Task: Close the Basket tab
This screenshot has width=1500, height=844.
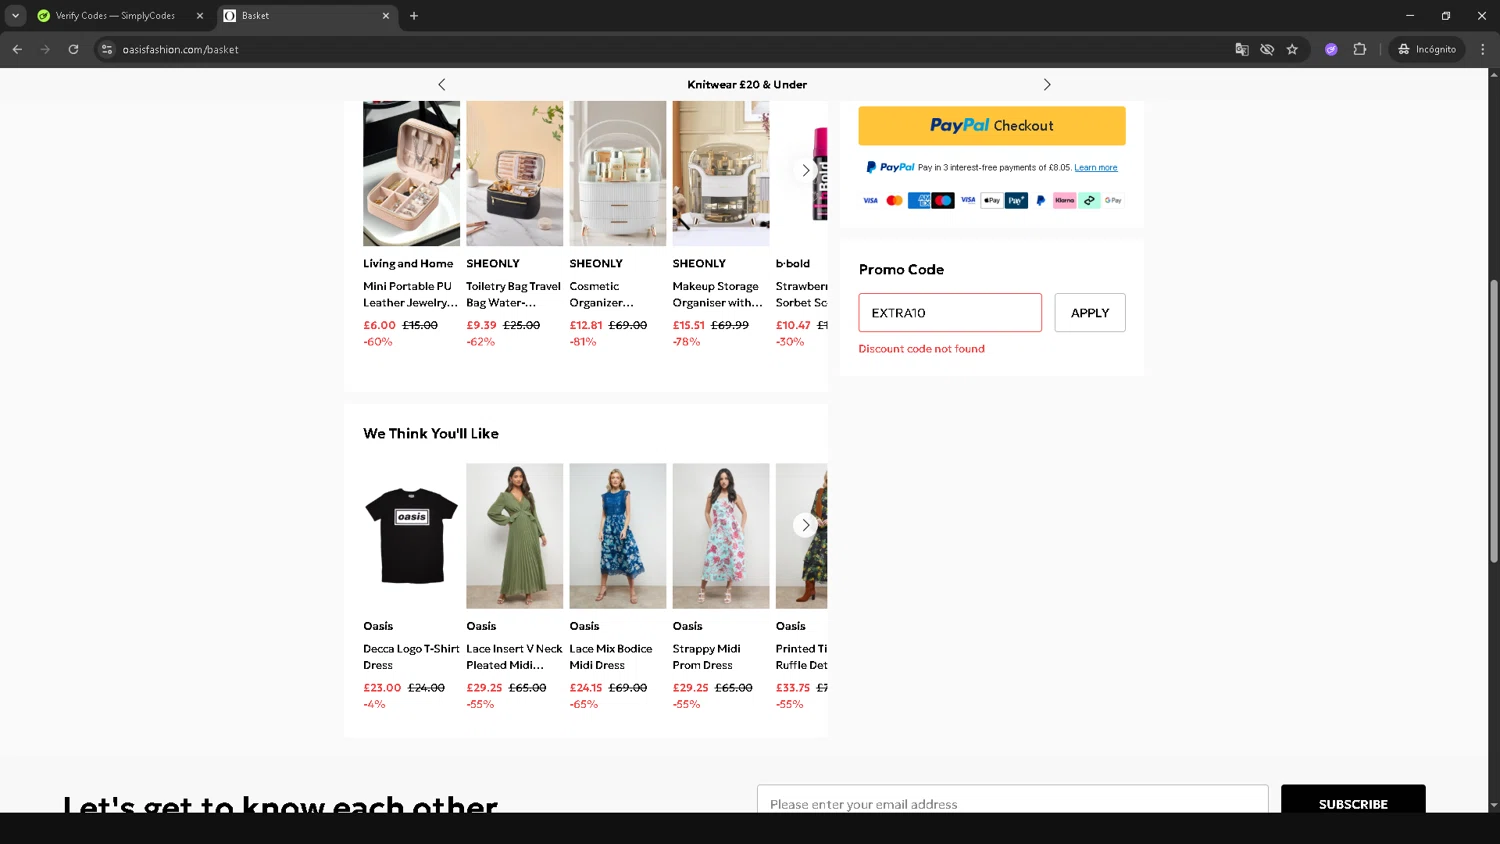Action: (x=386, y=16)
